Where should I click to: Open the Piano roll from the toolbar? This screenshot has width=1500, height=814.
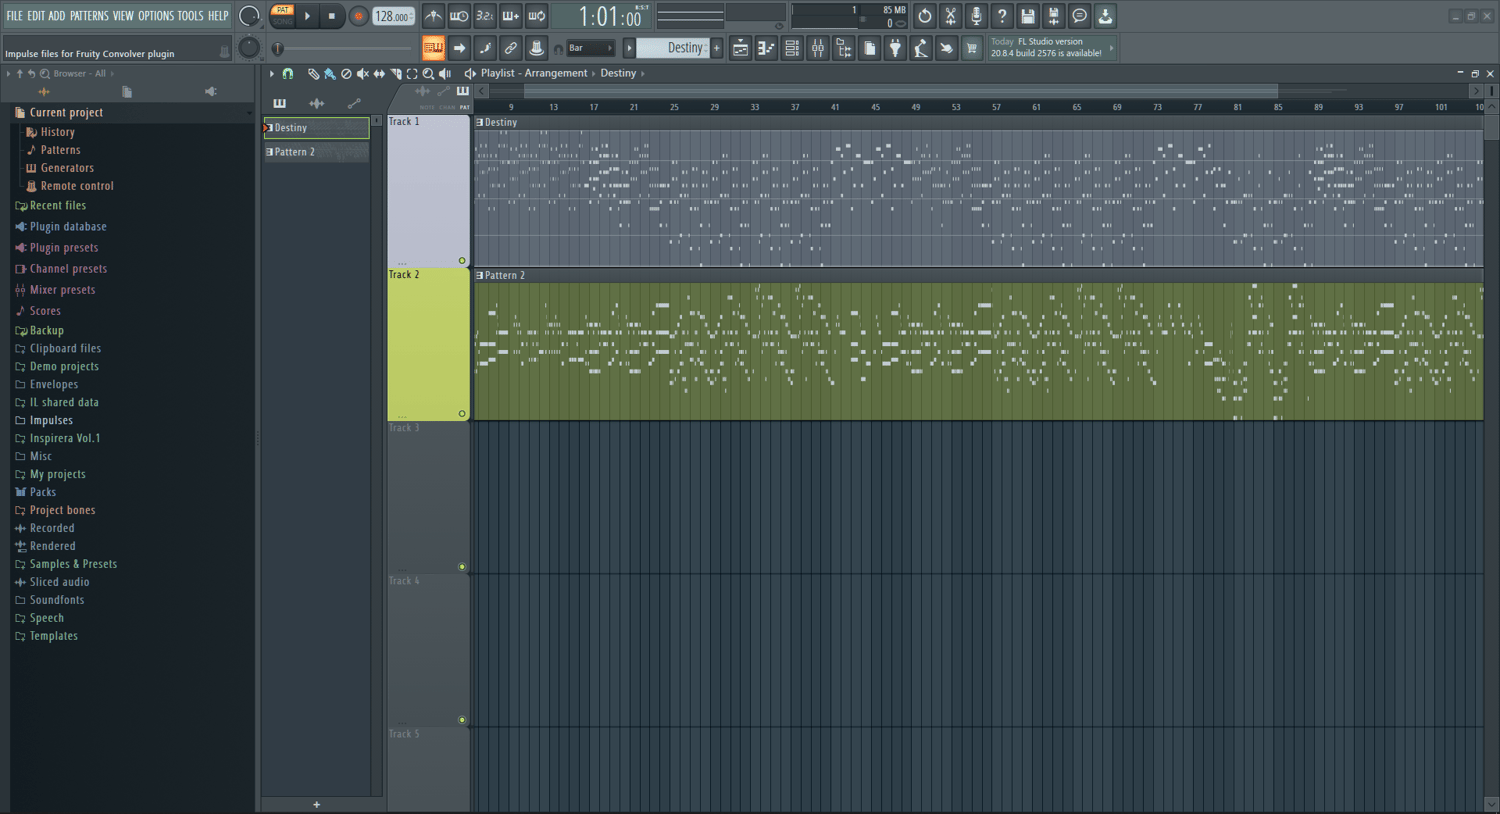pyautogui.click(x=766, y=48)
